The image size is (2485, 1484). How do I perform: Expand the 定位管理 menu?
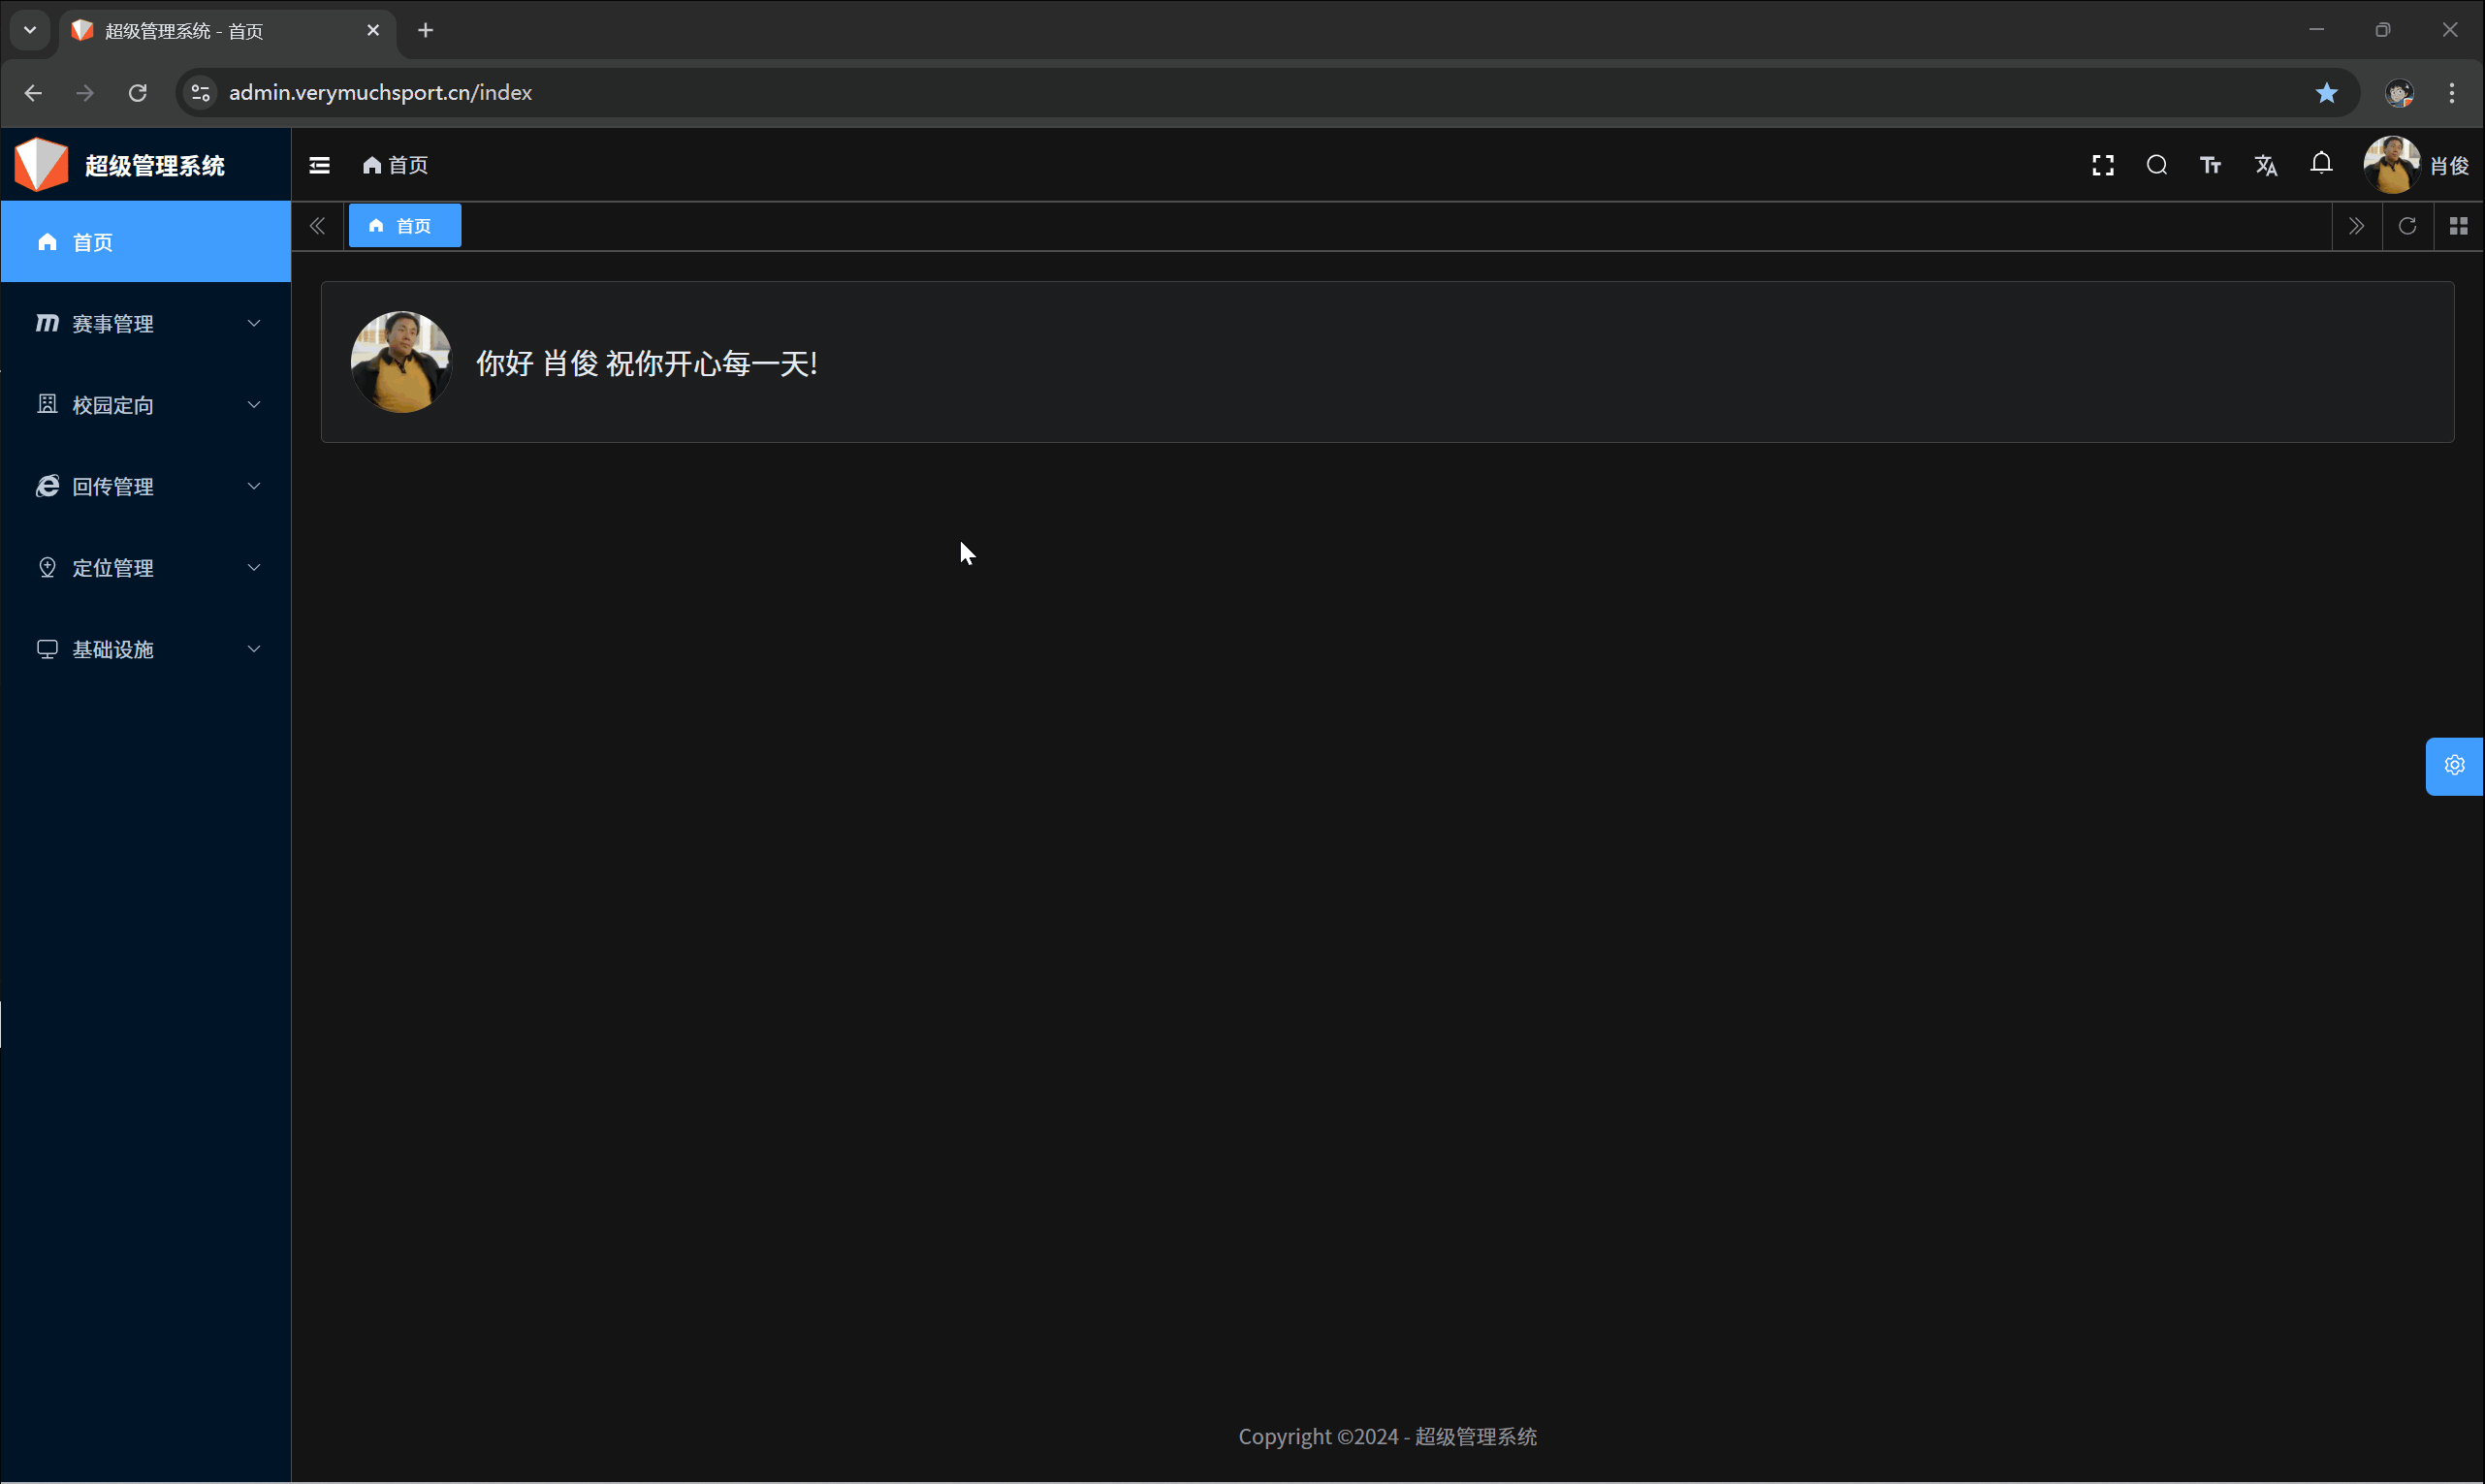tap(146, 568)
